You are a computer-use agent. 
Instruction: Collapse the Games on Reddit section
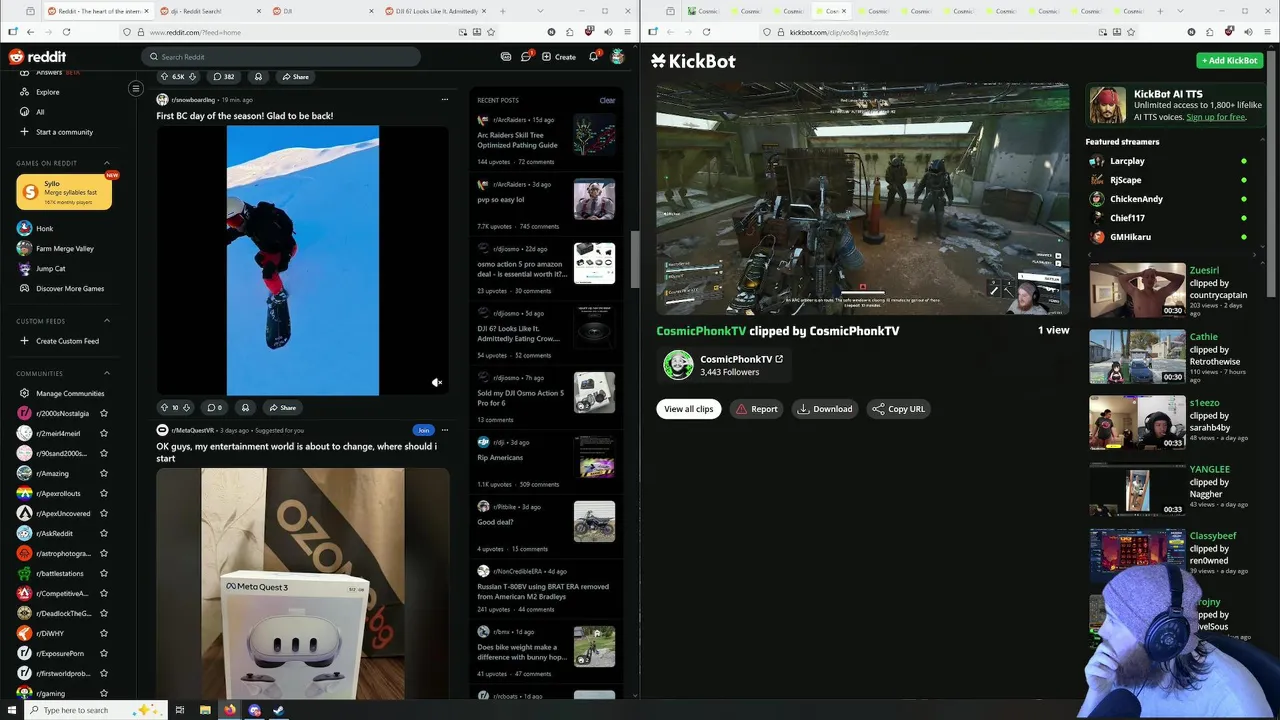coord(107,163)
